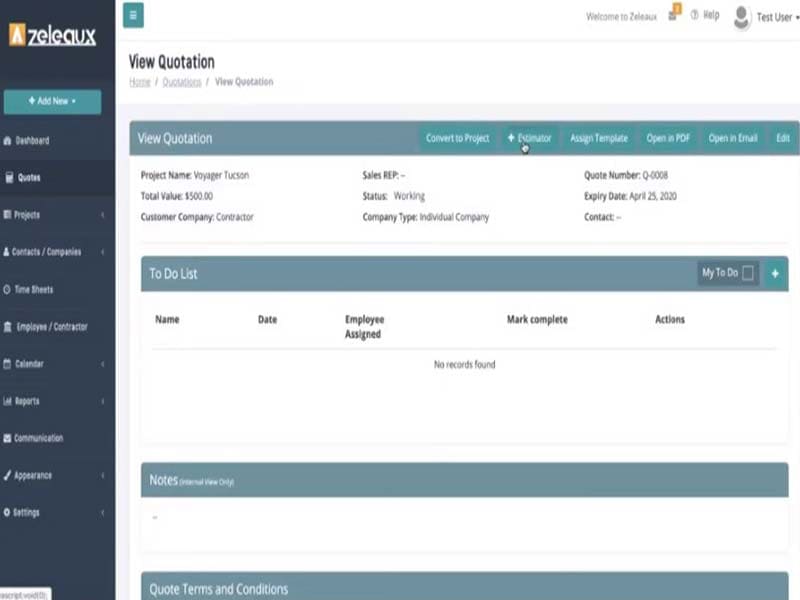Click Customer Company Contractor text
The height and width of the screenshot is (600, 800).
coord(197,217)
